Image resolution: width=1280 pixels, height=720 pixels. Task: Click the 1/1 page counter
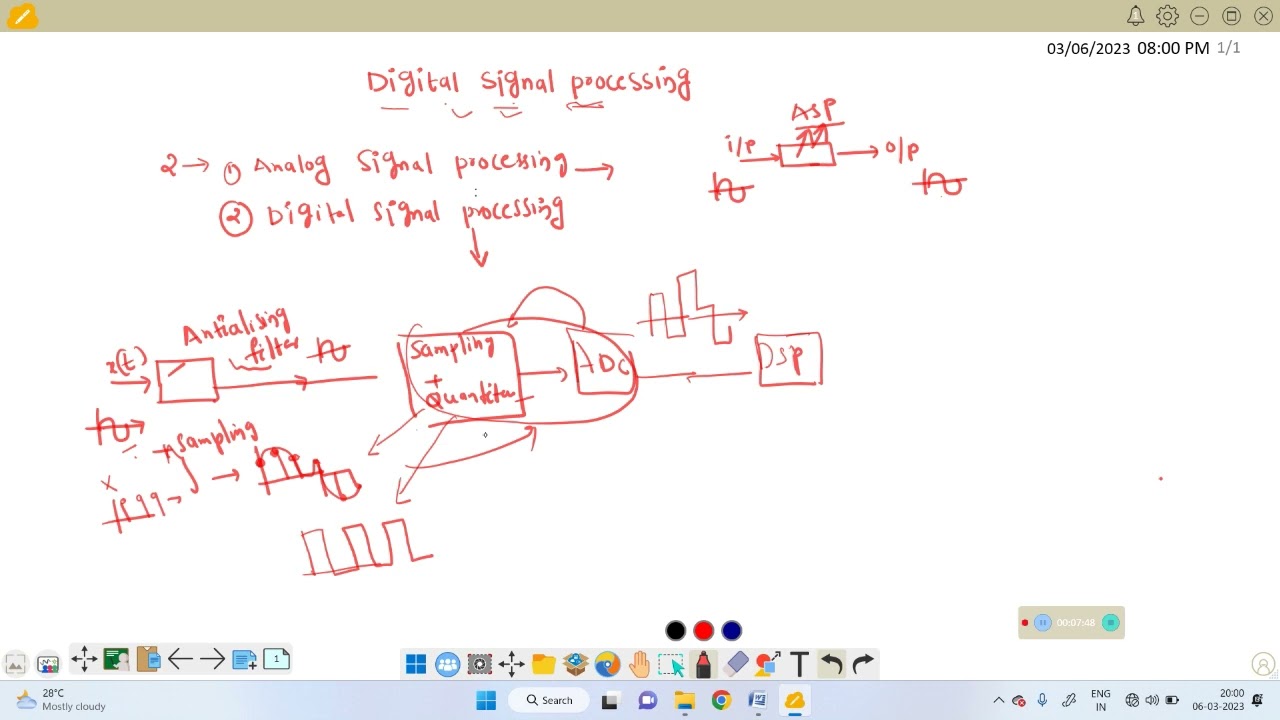1229,48
